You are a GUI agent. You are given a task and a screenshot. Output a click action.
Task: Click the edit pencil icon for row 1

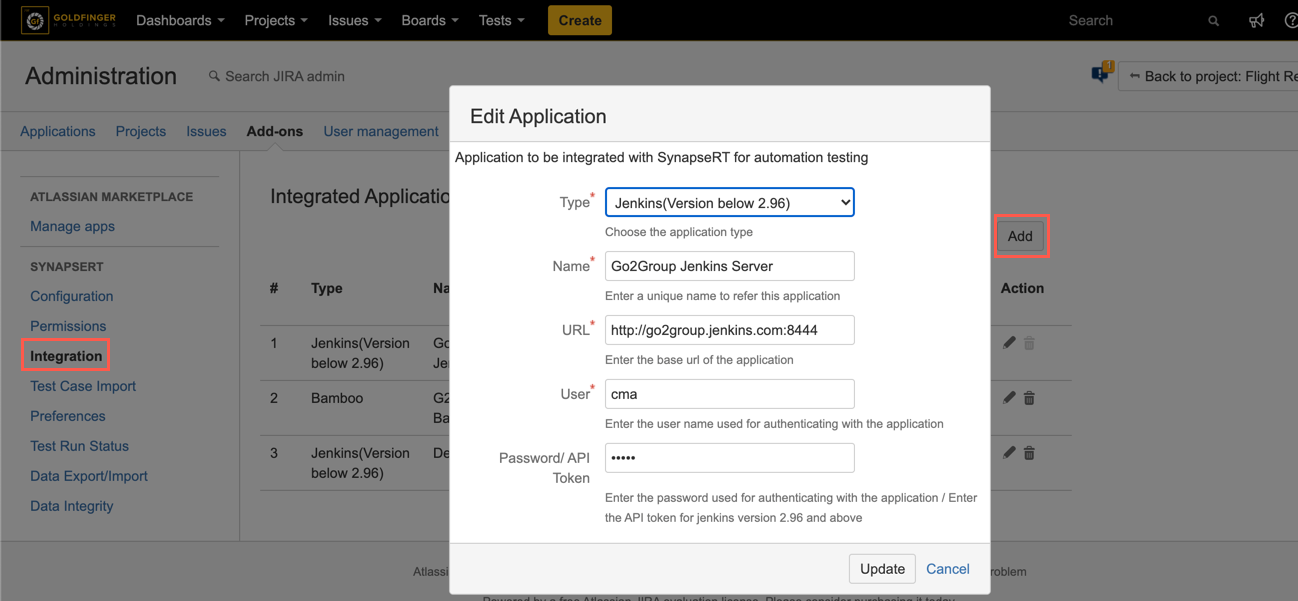click(x=1009, y=343)
